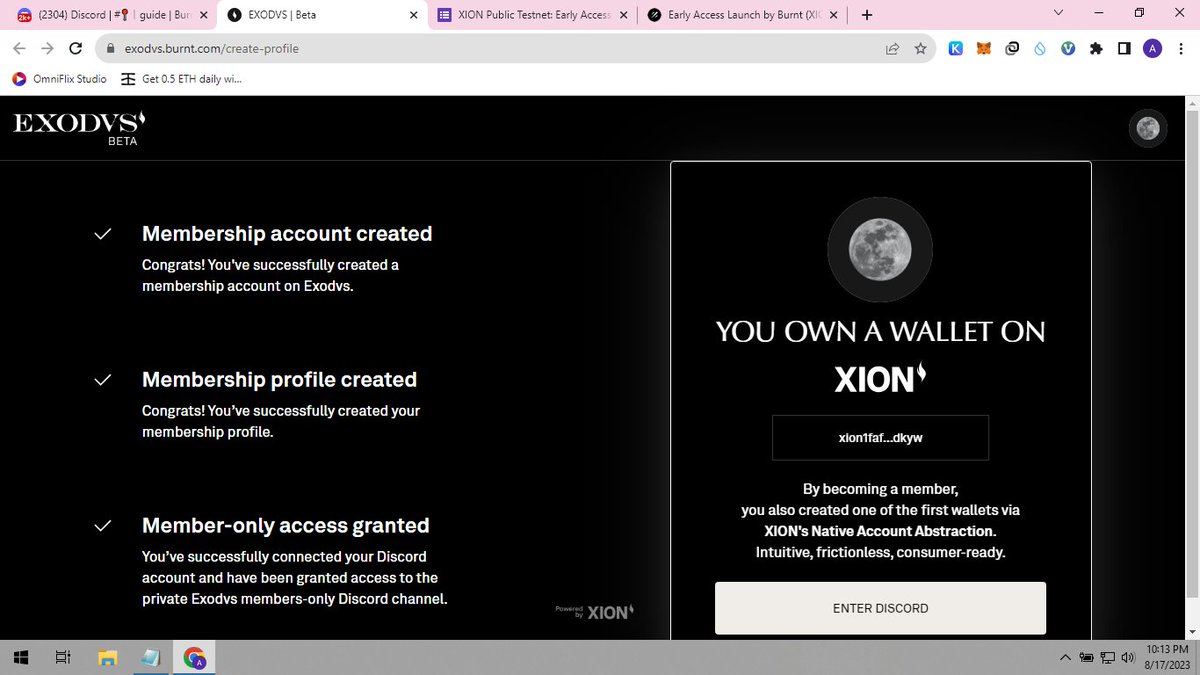
Task: Click checkmark beside Member-only access granted
Action: click(102, 526)
